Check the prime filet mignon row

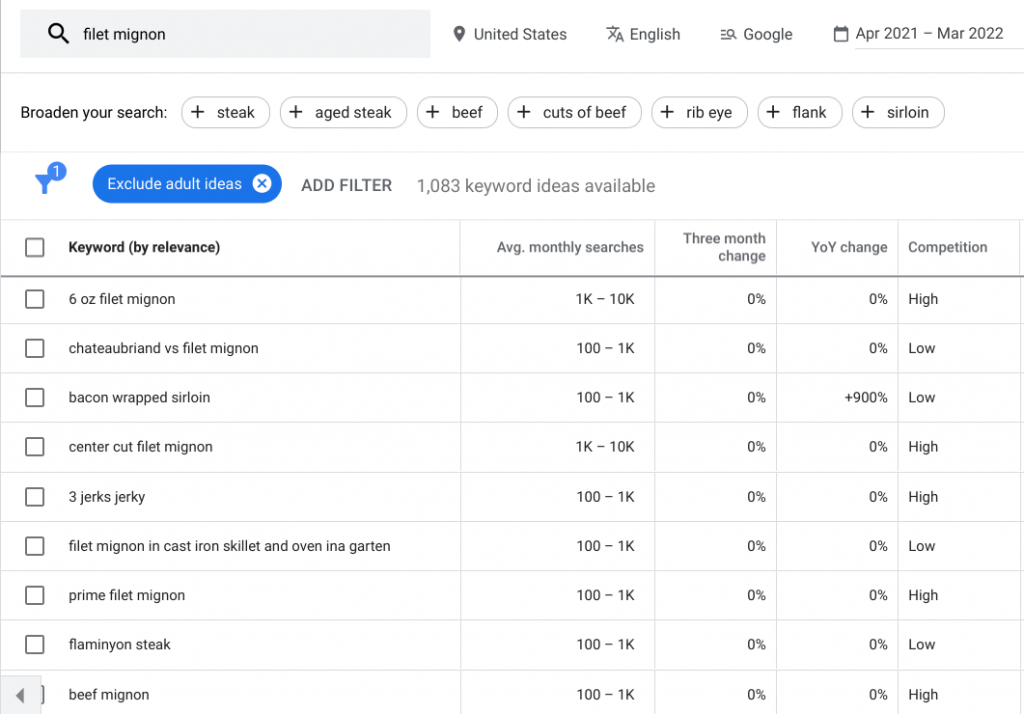pyautogui.click(x=35, y=595)
